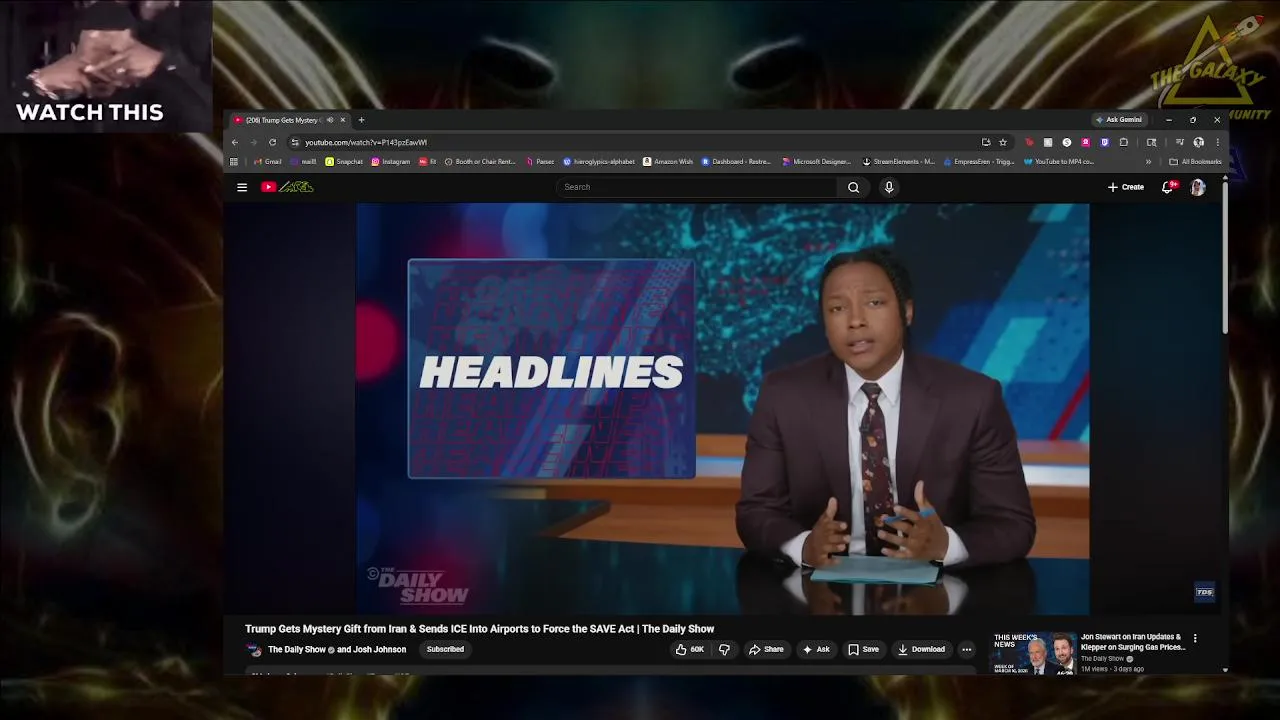The height and width of the screenshot is (720, 1280).
Task: Open a new browser tab
Action: click(x=361, y=120)
